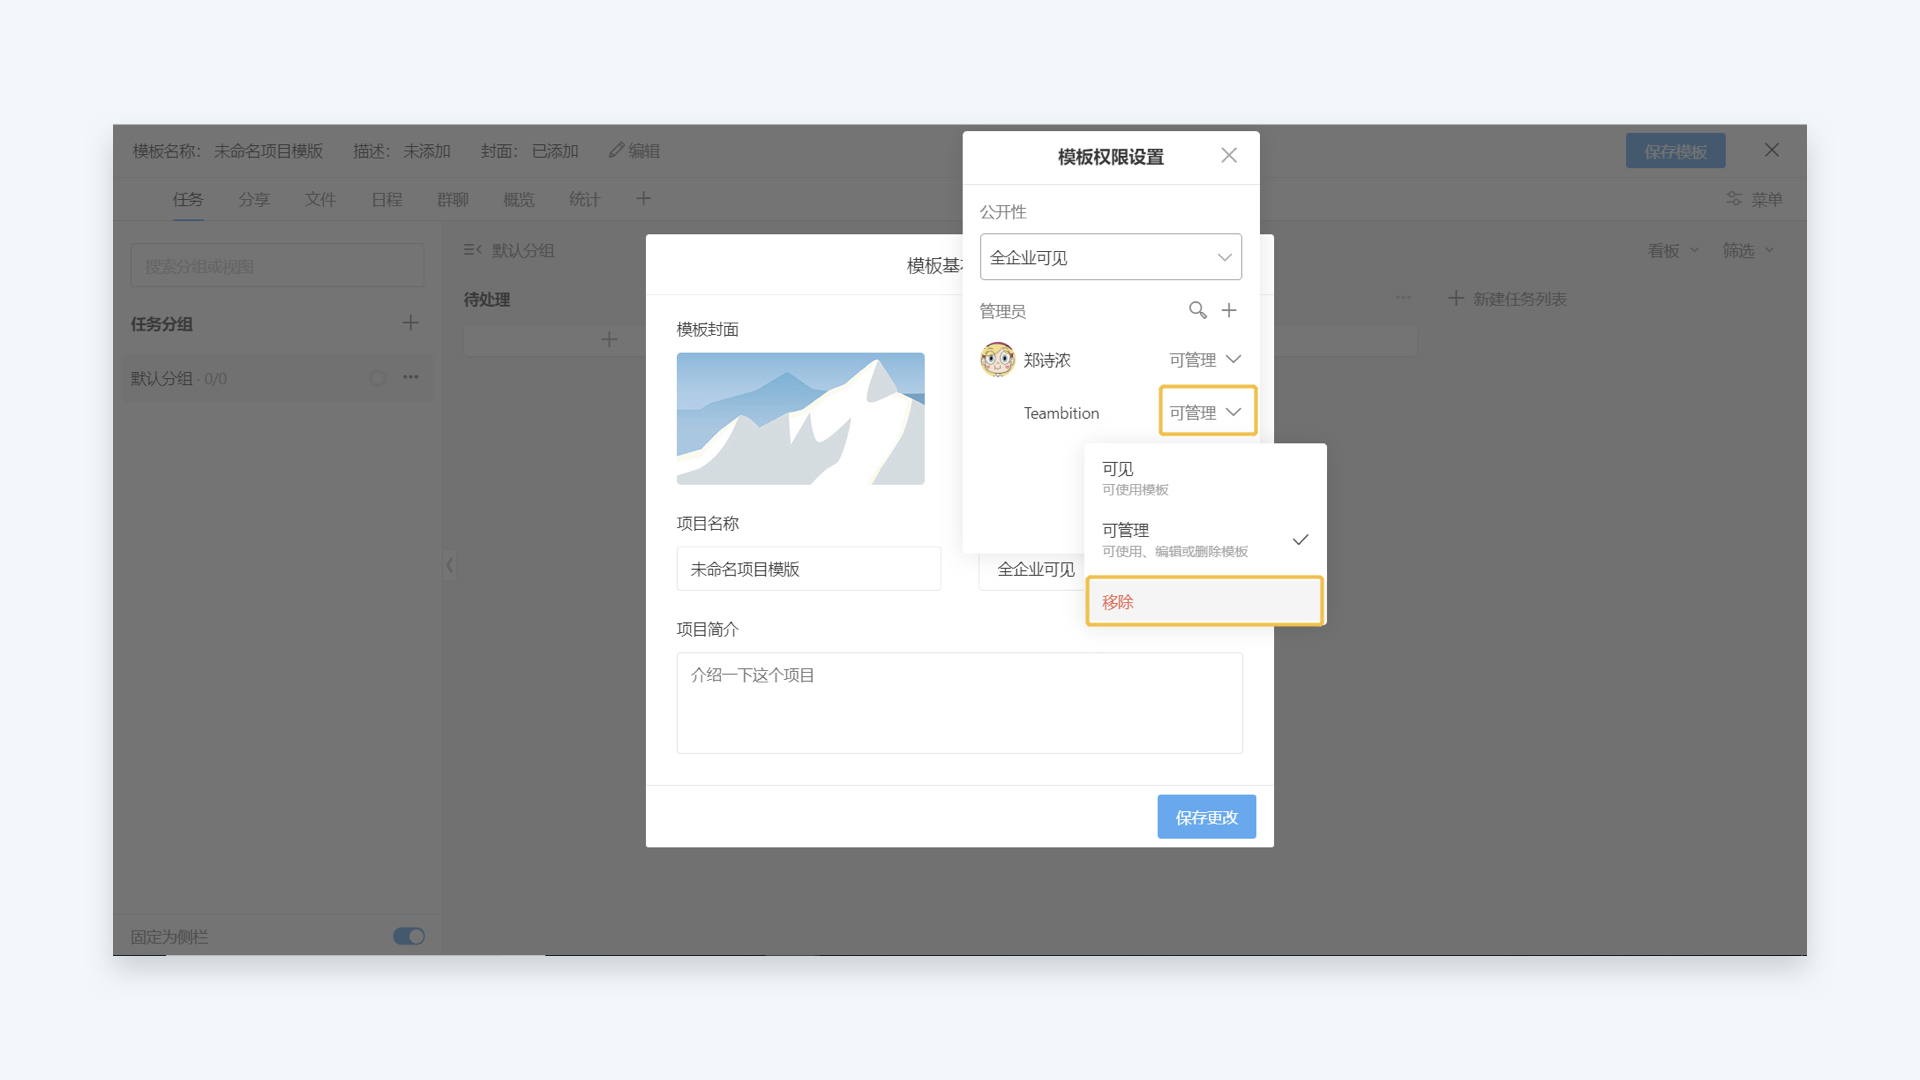Click 郑诗浓's avatar
The image size is (1920, 1080).
click(x=997, y=359)
